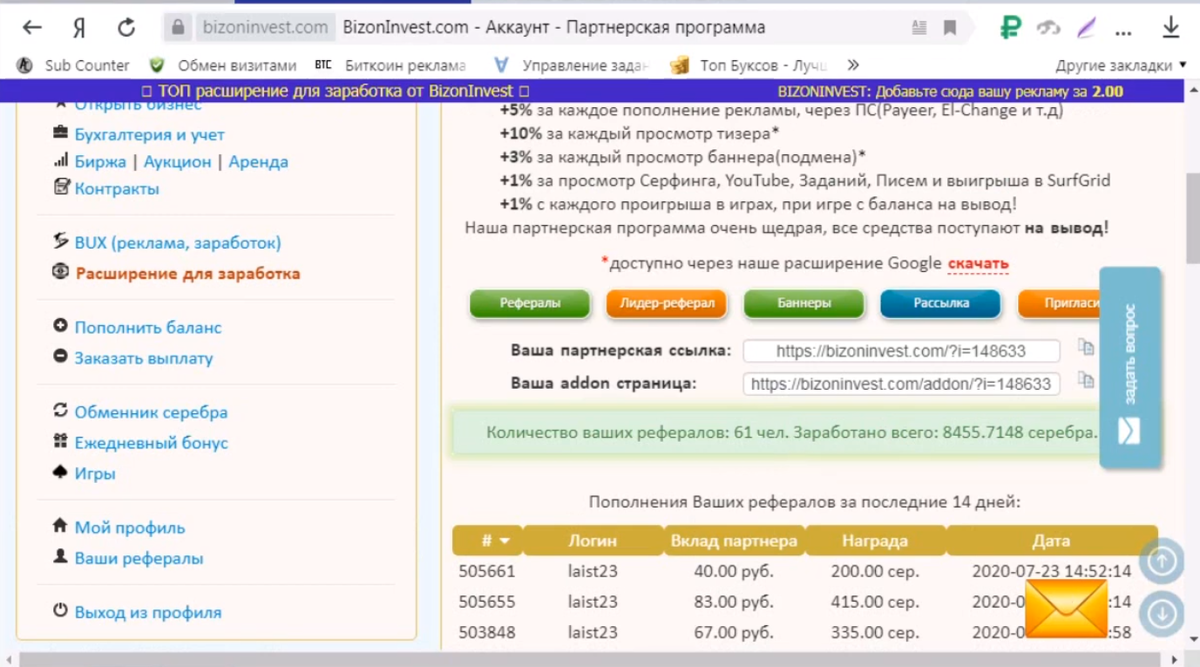Viewport: 1200px width, 667px height.
Task: Copy the addon page link with copy icon
Action: point(1086,380)
